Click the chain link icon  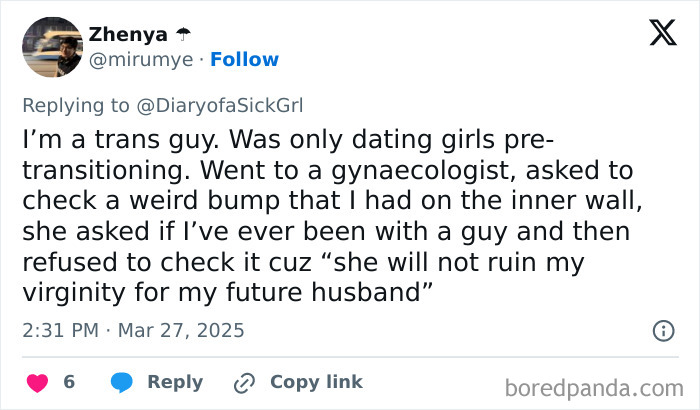(x=244, y=383)
